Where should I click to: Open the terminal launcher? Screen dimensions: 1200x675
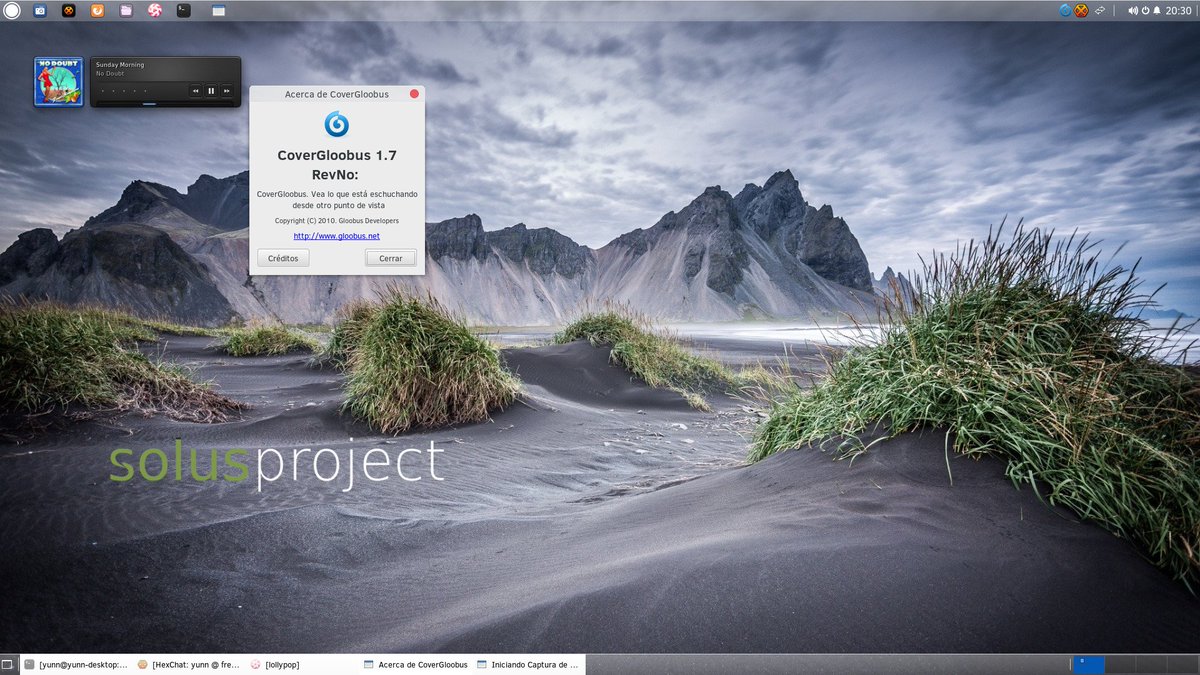click(183, 11)
